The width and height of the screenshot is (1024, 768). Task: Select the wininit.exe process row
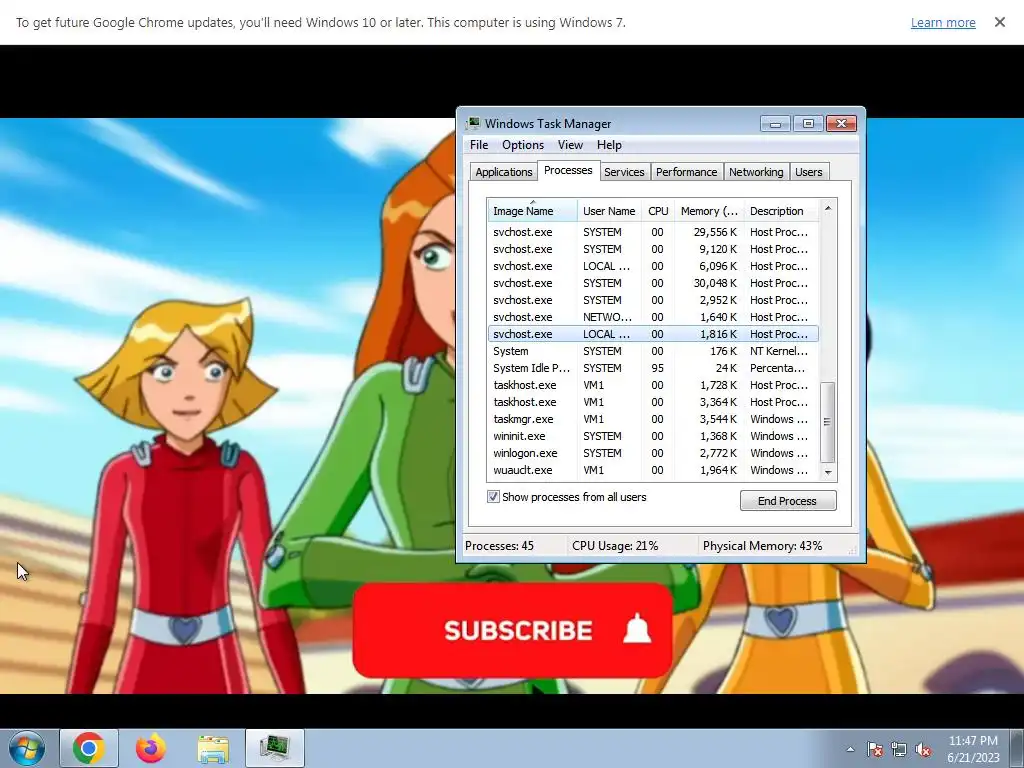(x=653, y=436)
